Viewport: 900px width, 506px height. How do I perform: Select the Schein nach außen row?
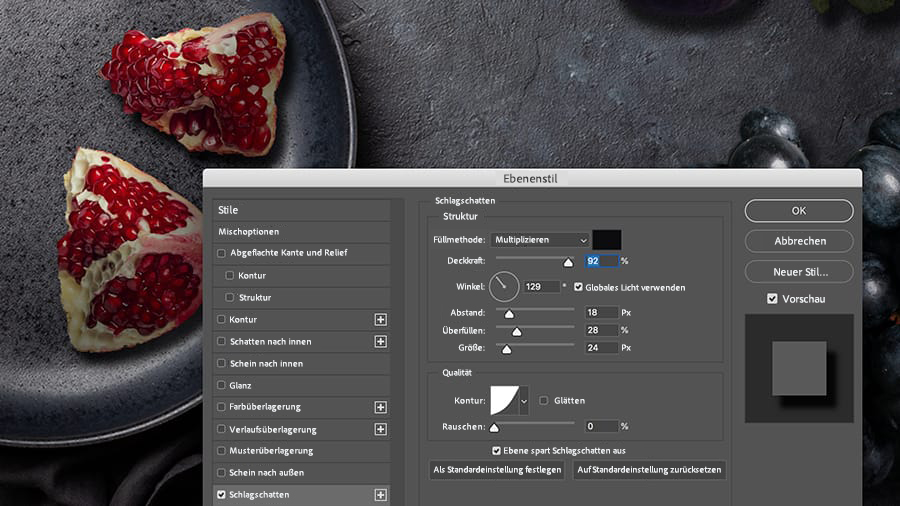click(x=301, y=473)
